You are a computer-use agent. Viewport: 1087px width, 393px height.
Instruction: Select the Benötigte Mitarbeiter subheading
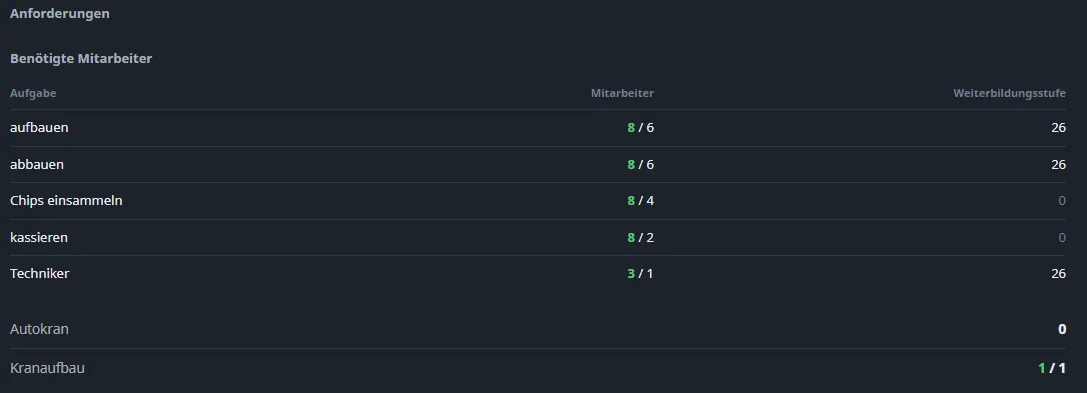click(81, 58)
